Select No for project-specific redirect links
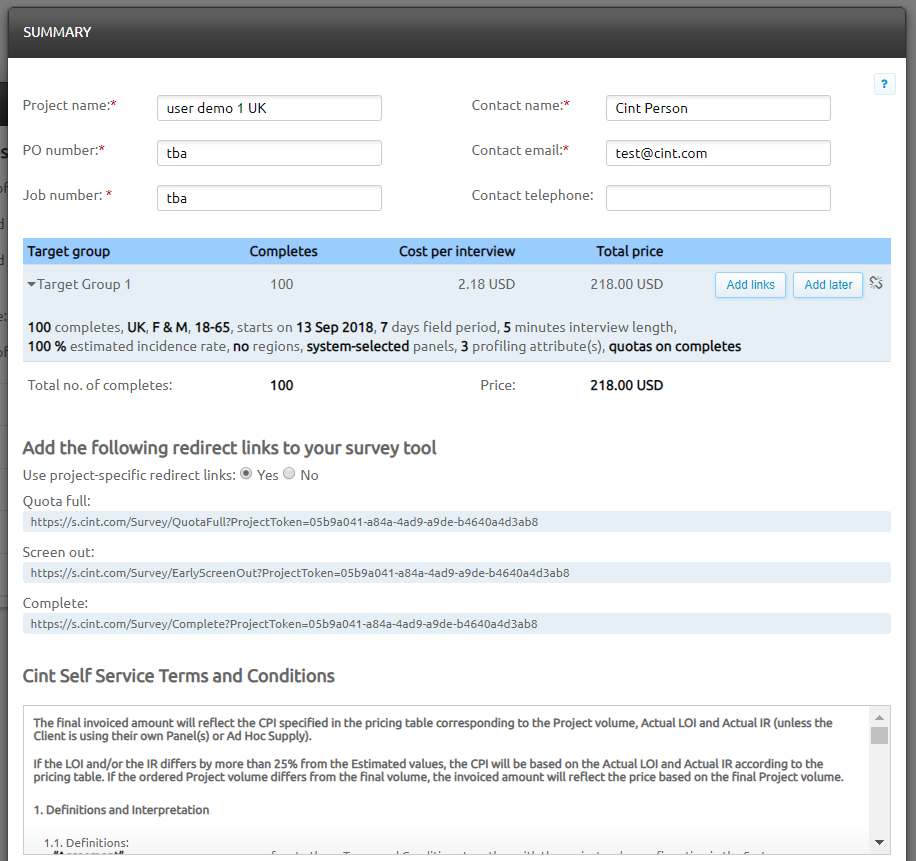 click(x=289, y=474)
